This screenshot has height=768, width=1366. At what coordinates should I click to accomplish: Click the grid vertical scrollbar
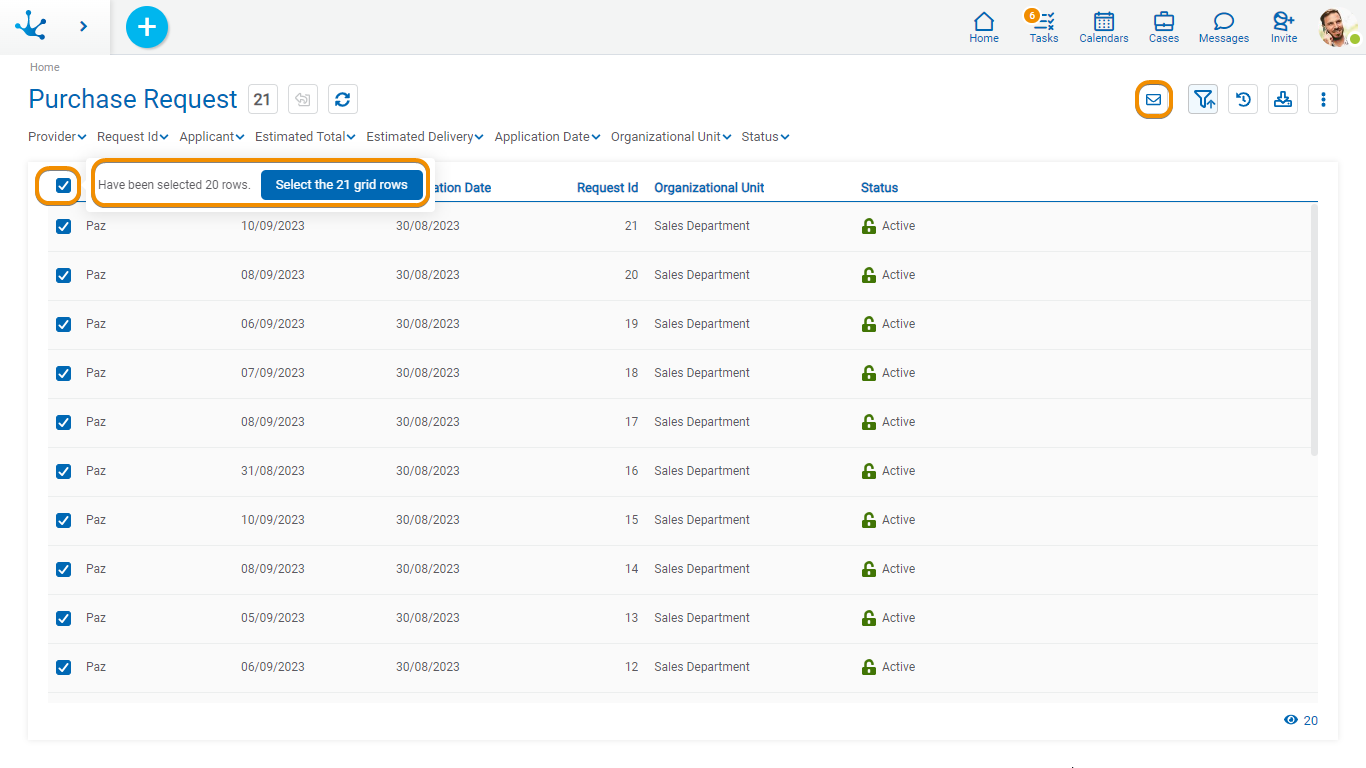tap(1314, 330)
